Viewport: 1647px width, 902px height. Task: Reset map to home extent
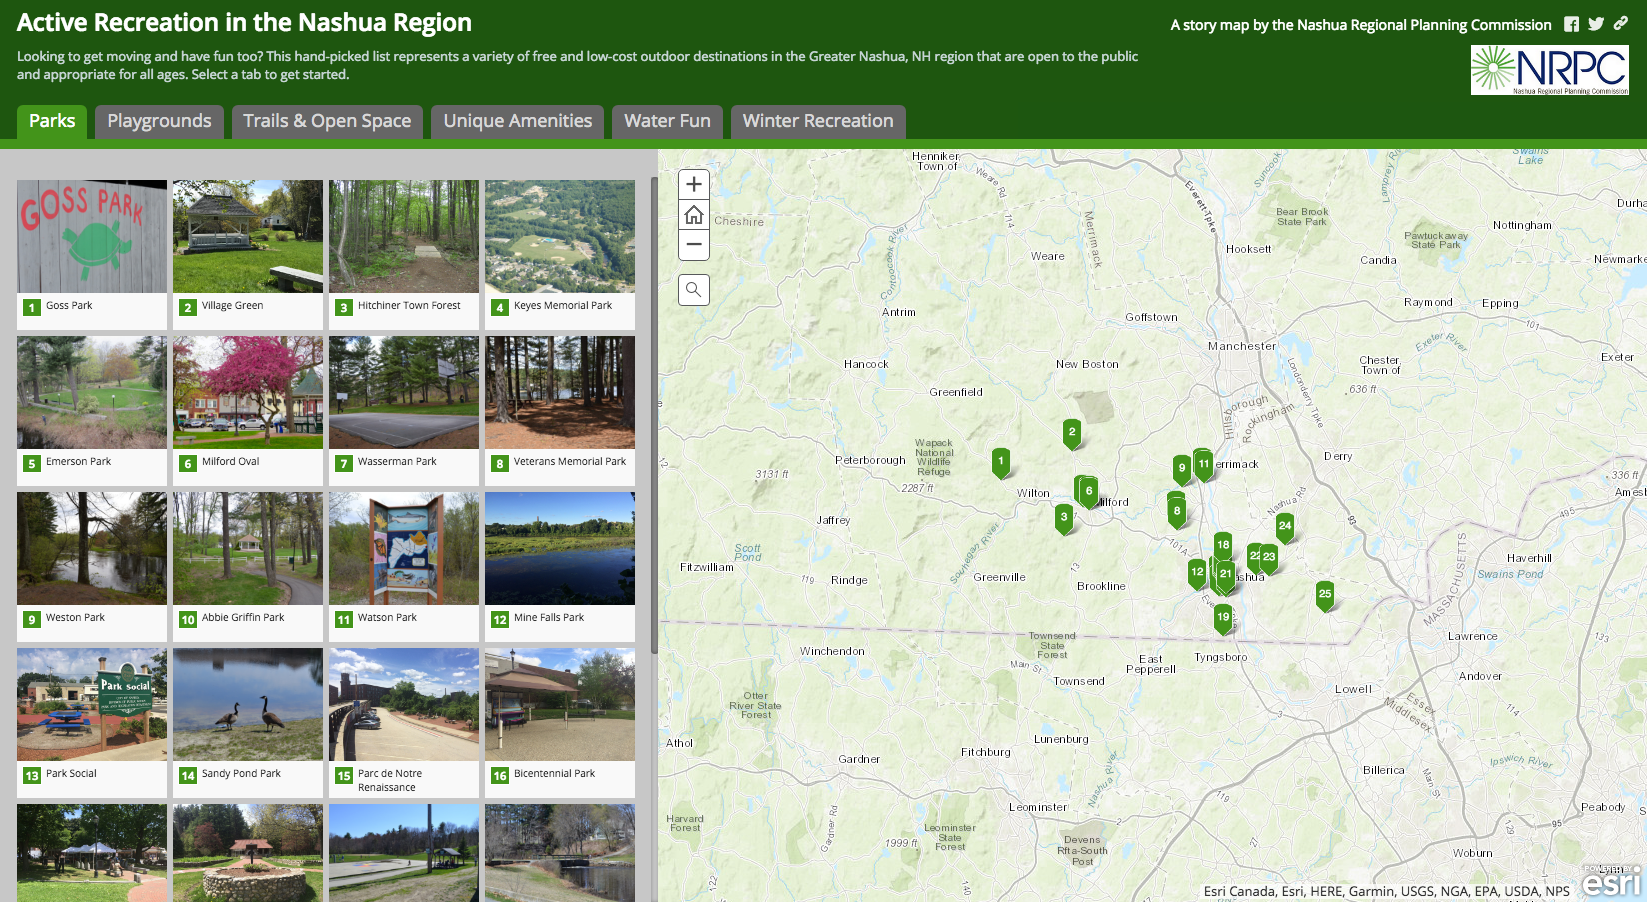(x=694, y=214)
